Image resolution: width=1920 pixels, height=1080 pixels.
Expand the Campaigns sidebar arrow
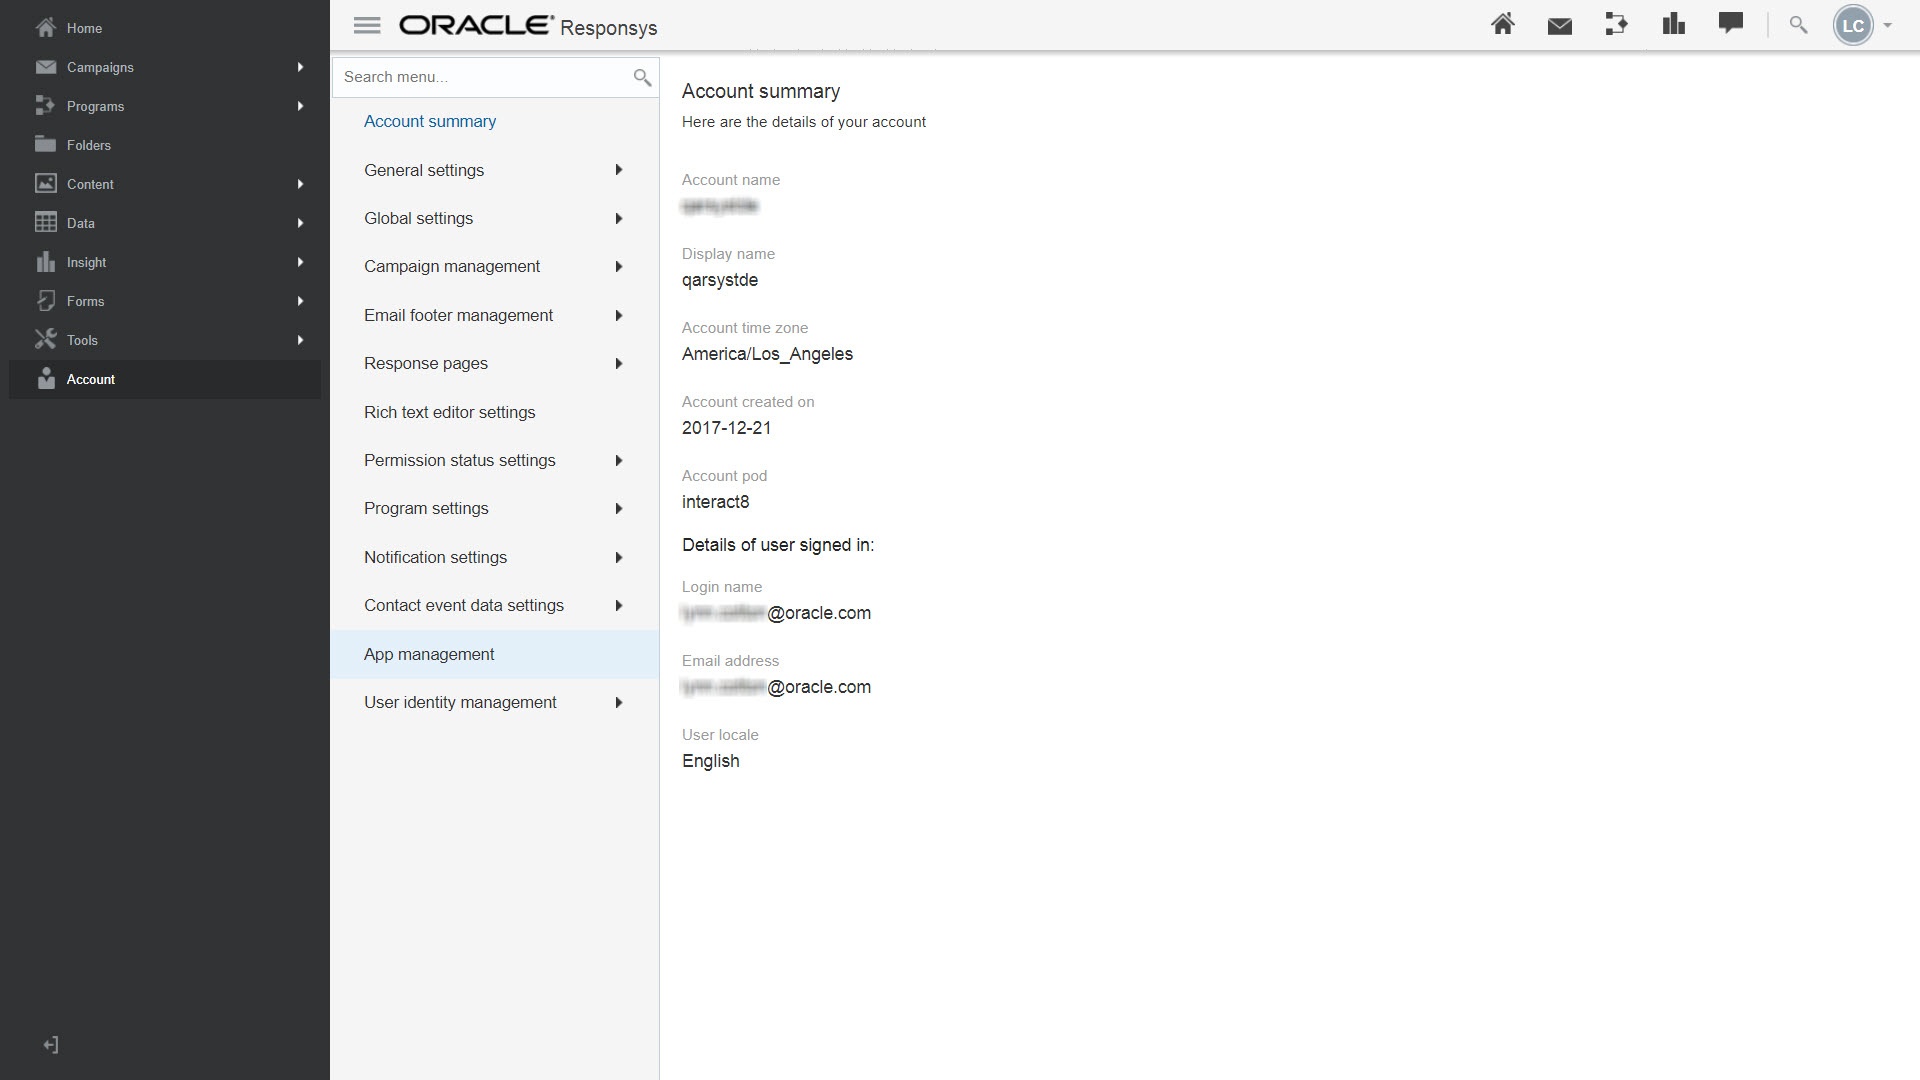300,67
